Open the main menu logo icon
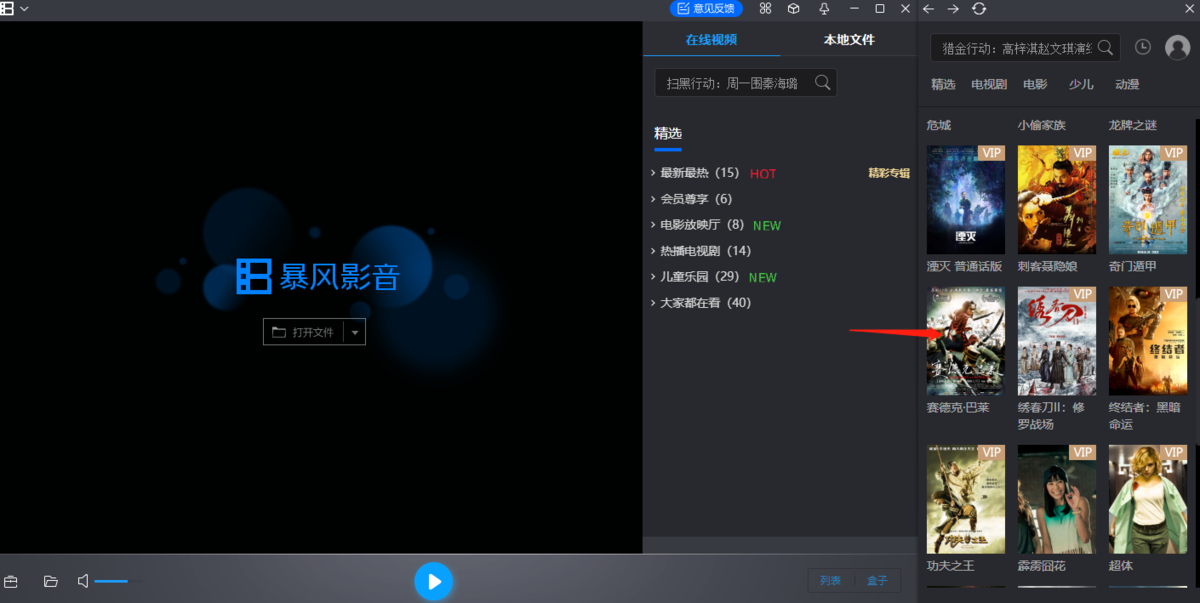This screenshot has width=1200, height=603. (8, 8)
